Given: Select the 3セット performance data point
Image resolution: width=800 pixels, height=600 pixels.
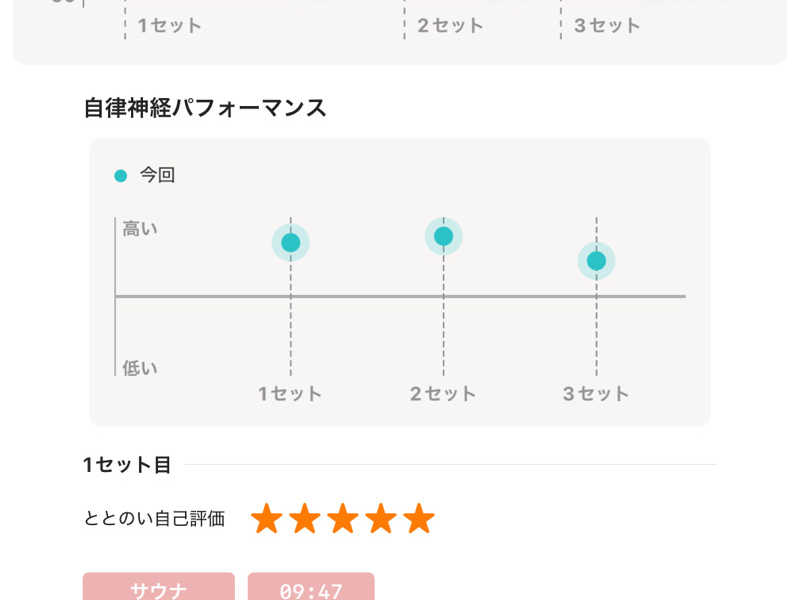Looking at the screenshot, I should coord(596,260).
